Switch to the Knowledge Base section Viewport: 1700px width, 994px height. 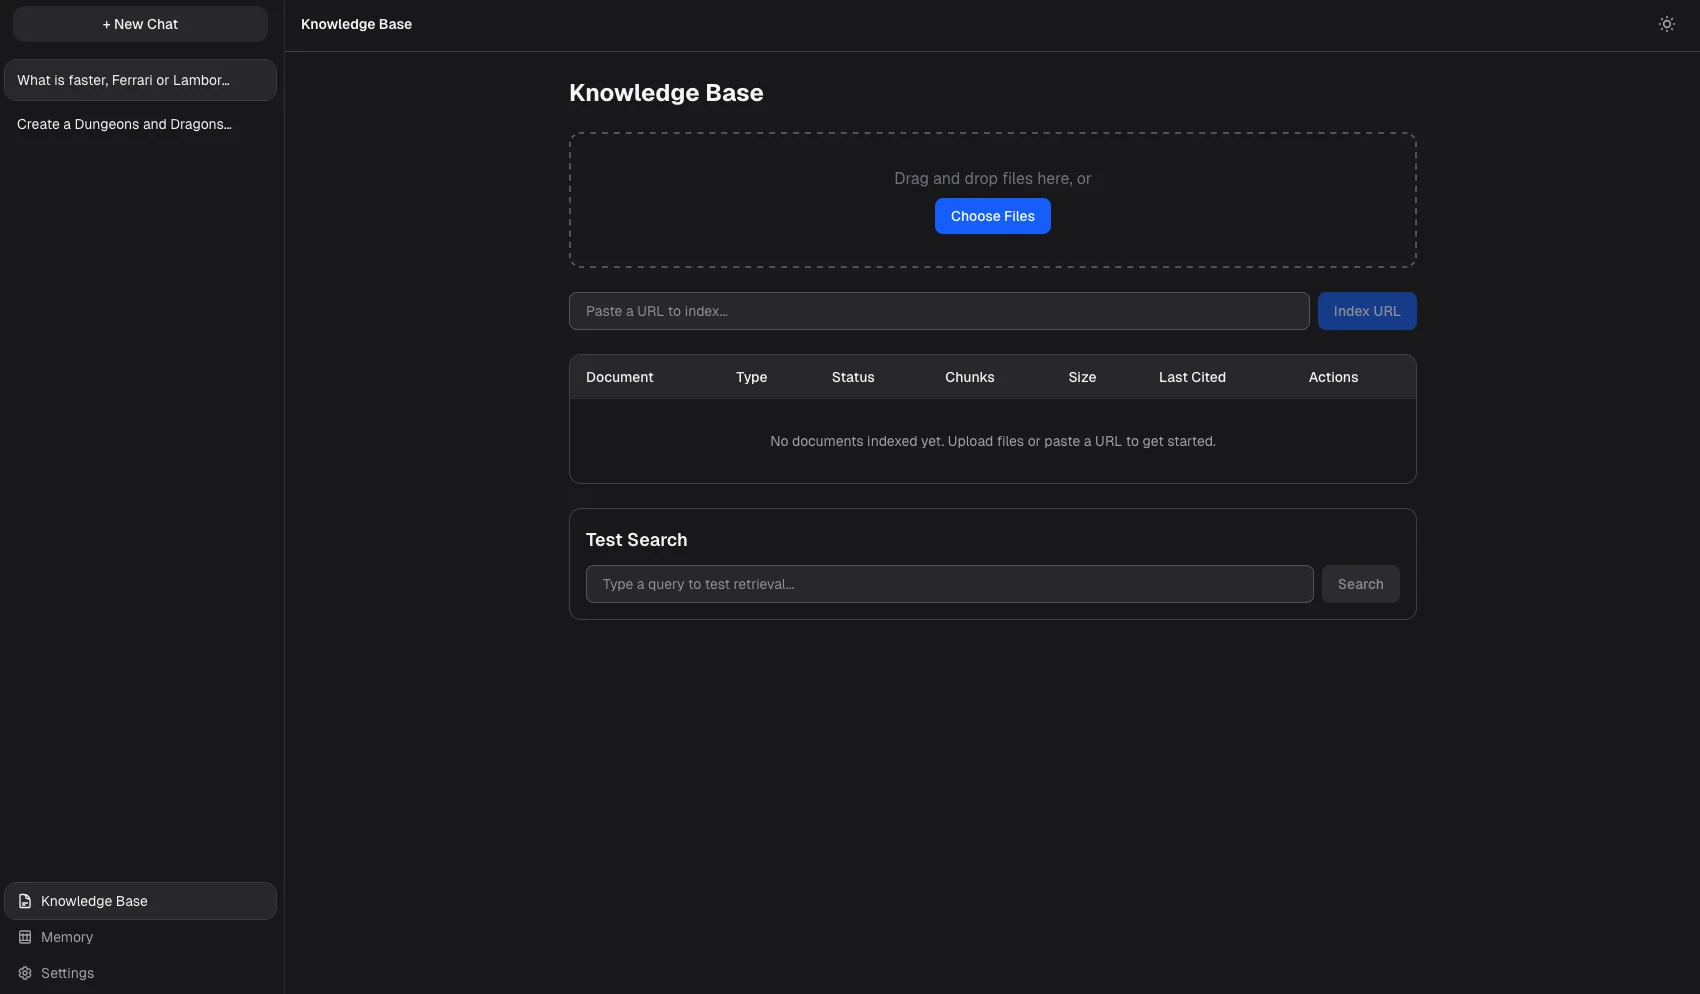coord(93,901)
